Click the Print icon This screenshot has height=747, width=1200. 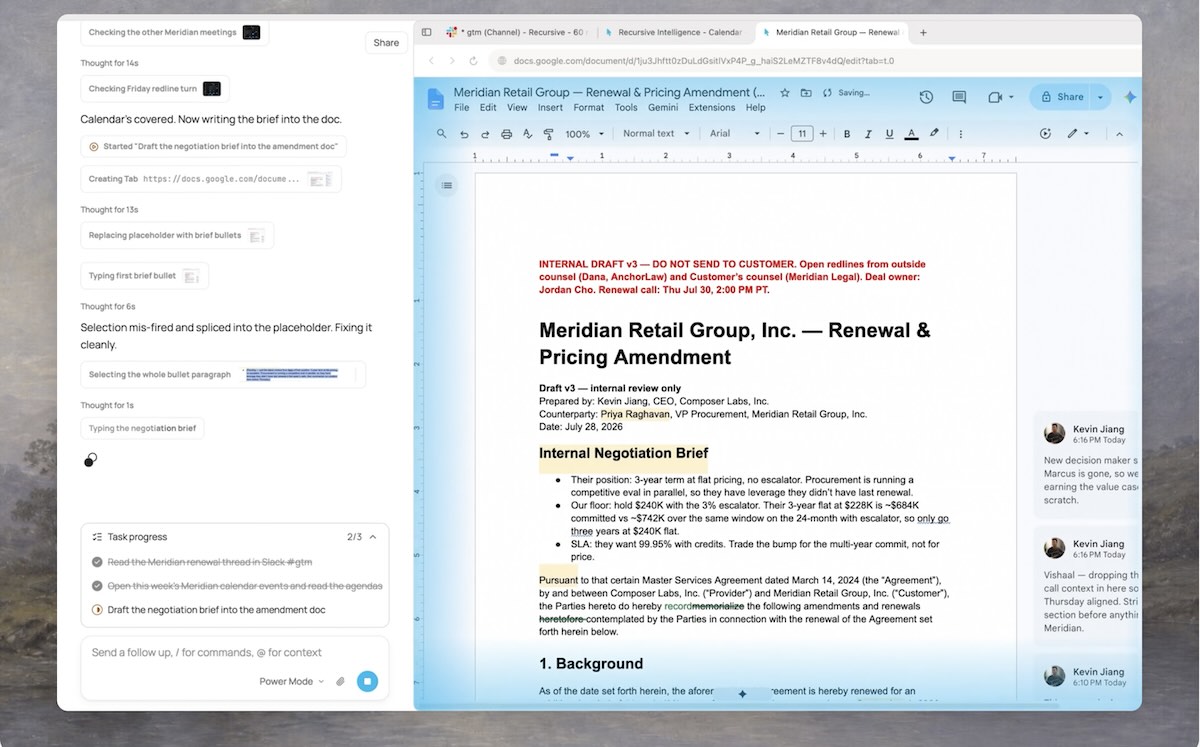(506, 133)
